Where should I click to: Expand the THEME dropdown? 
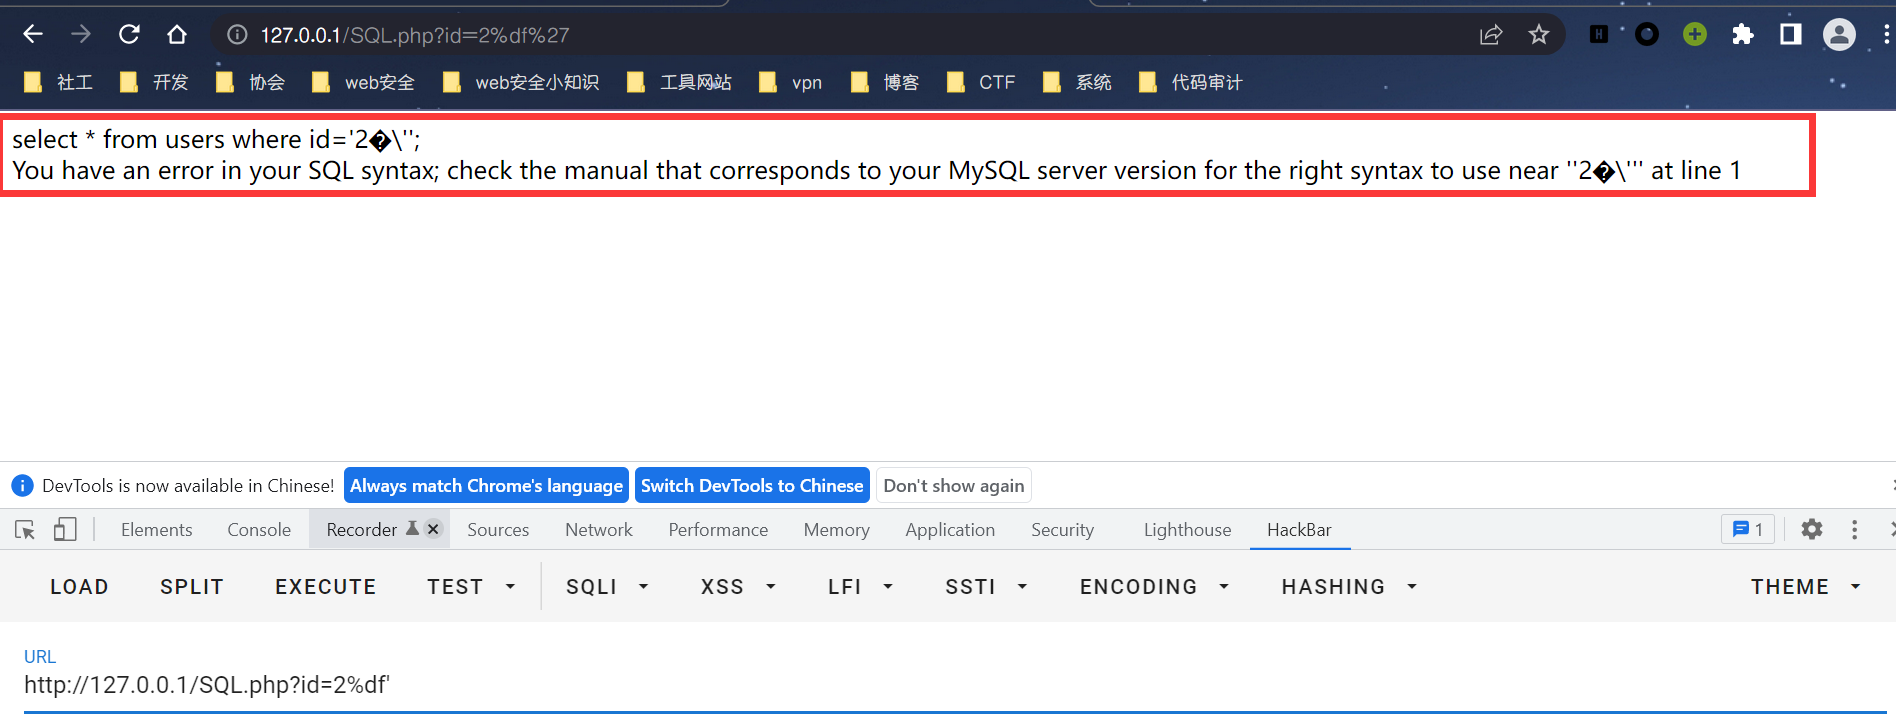pyautogui.click(x=1806, y=587)
